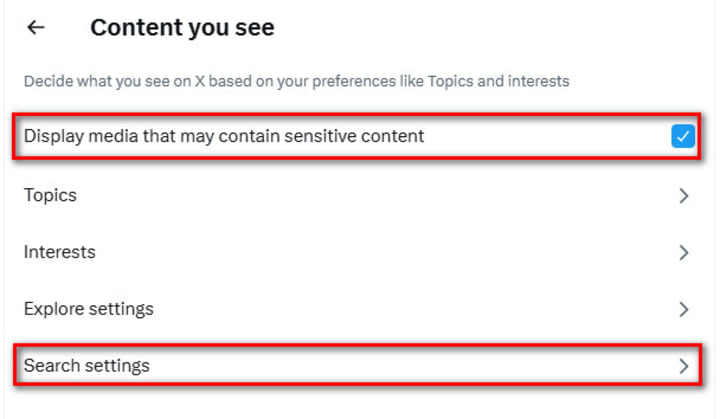The image size is (720, 419).
Task: Toggle the blue checkbox for sensitive media
Action: click(683, 137)
